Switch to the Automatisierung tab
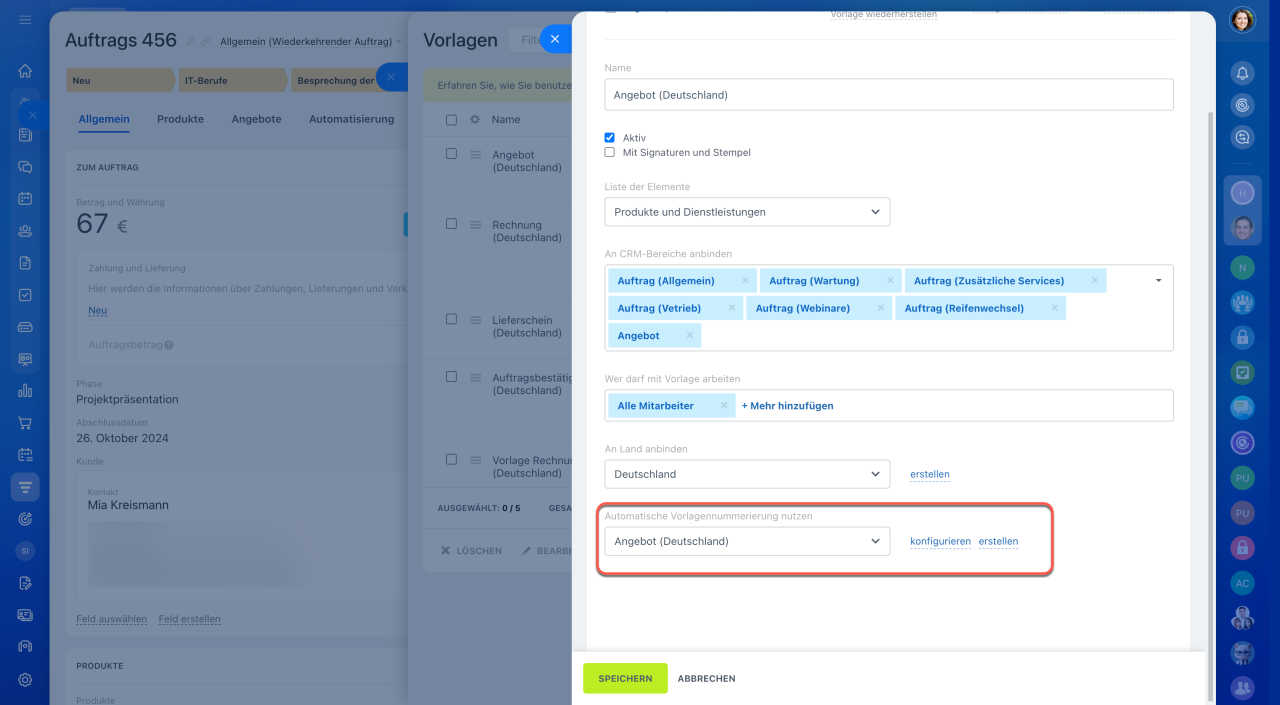 point(351,119)
